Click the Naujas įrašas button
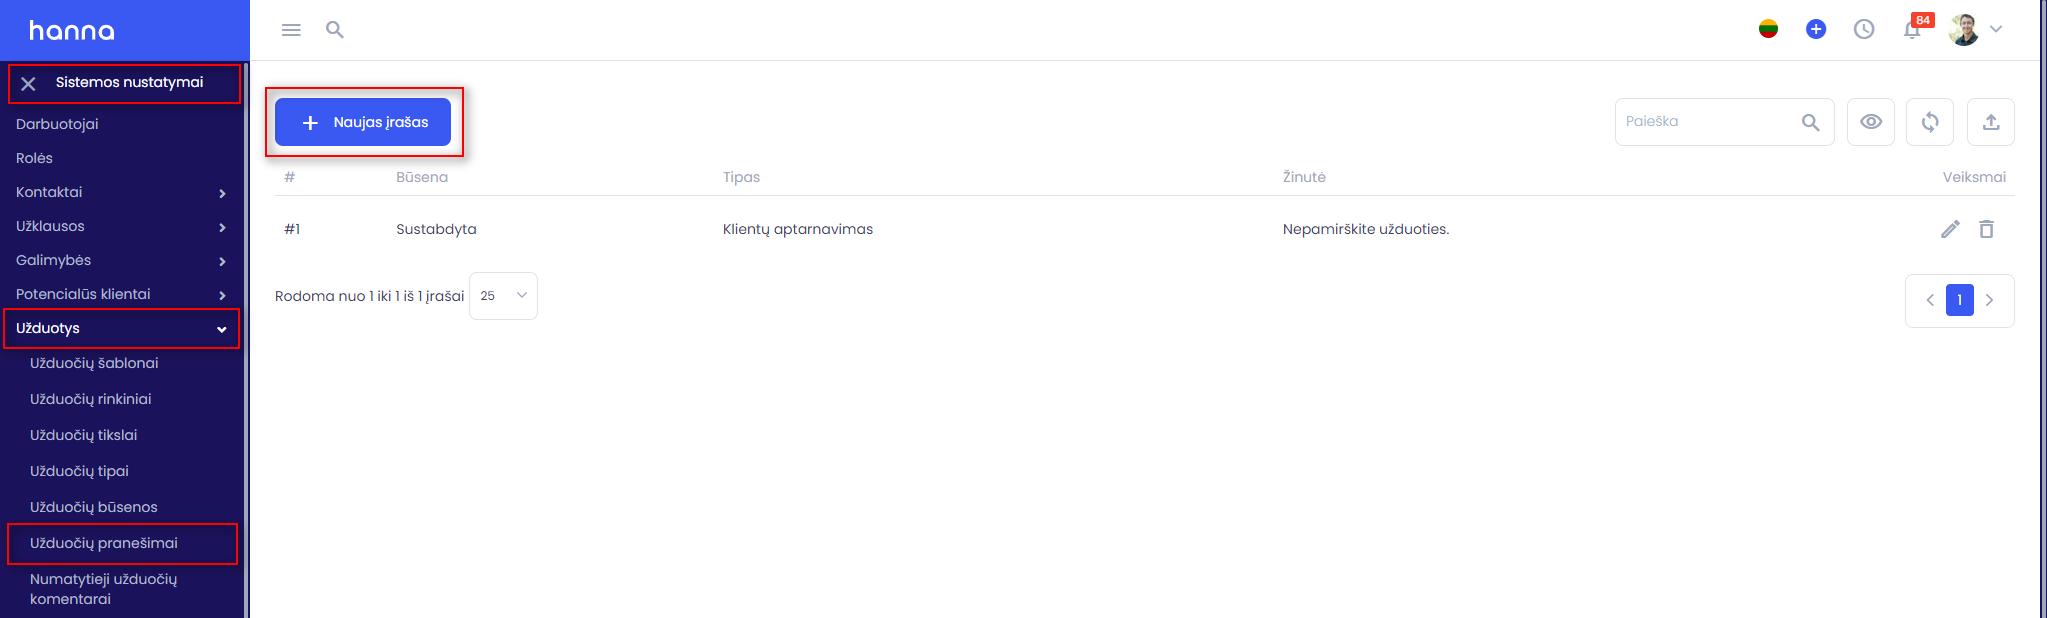The width and height of the screenshot is (2047, 618). pyautogui.click(x=363, y=122)
